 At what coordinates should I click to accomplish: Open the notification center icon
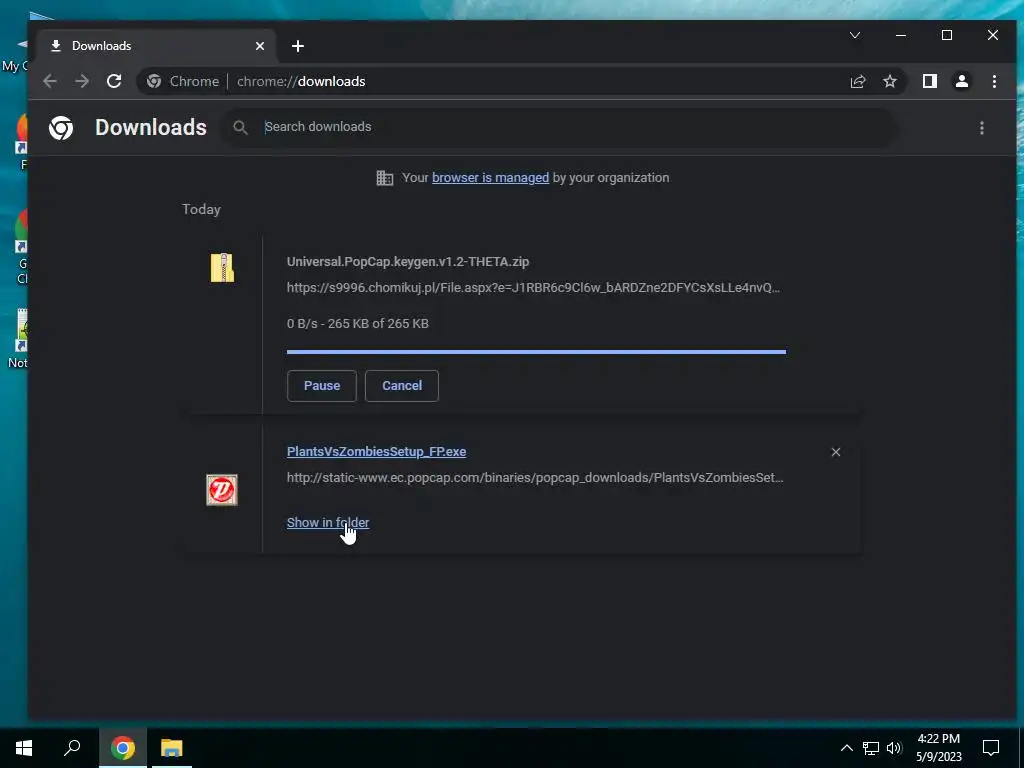pyautogui.click(x=991, y=748)
